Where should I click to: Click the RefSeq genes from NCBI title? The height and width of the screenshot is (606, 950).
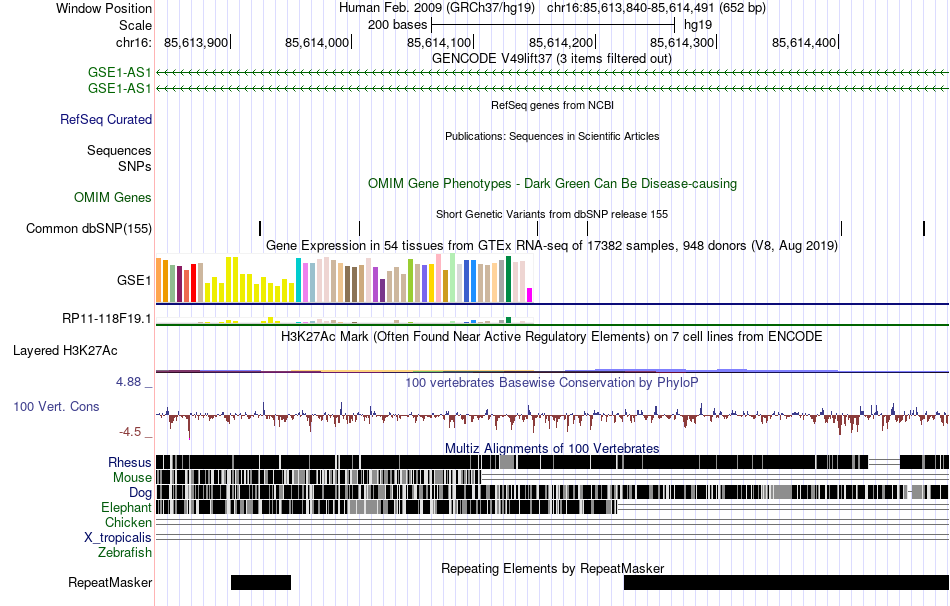tap(552, 105)
